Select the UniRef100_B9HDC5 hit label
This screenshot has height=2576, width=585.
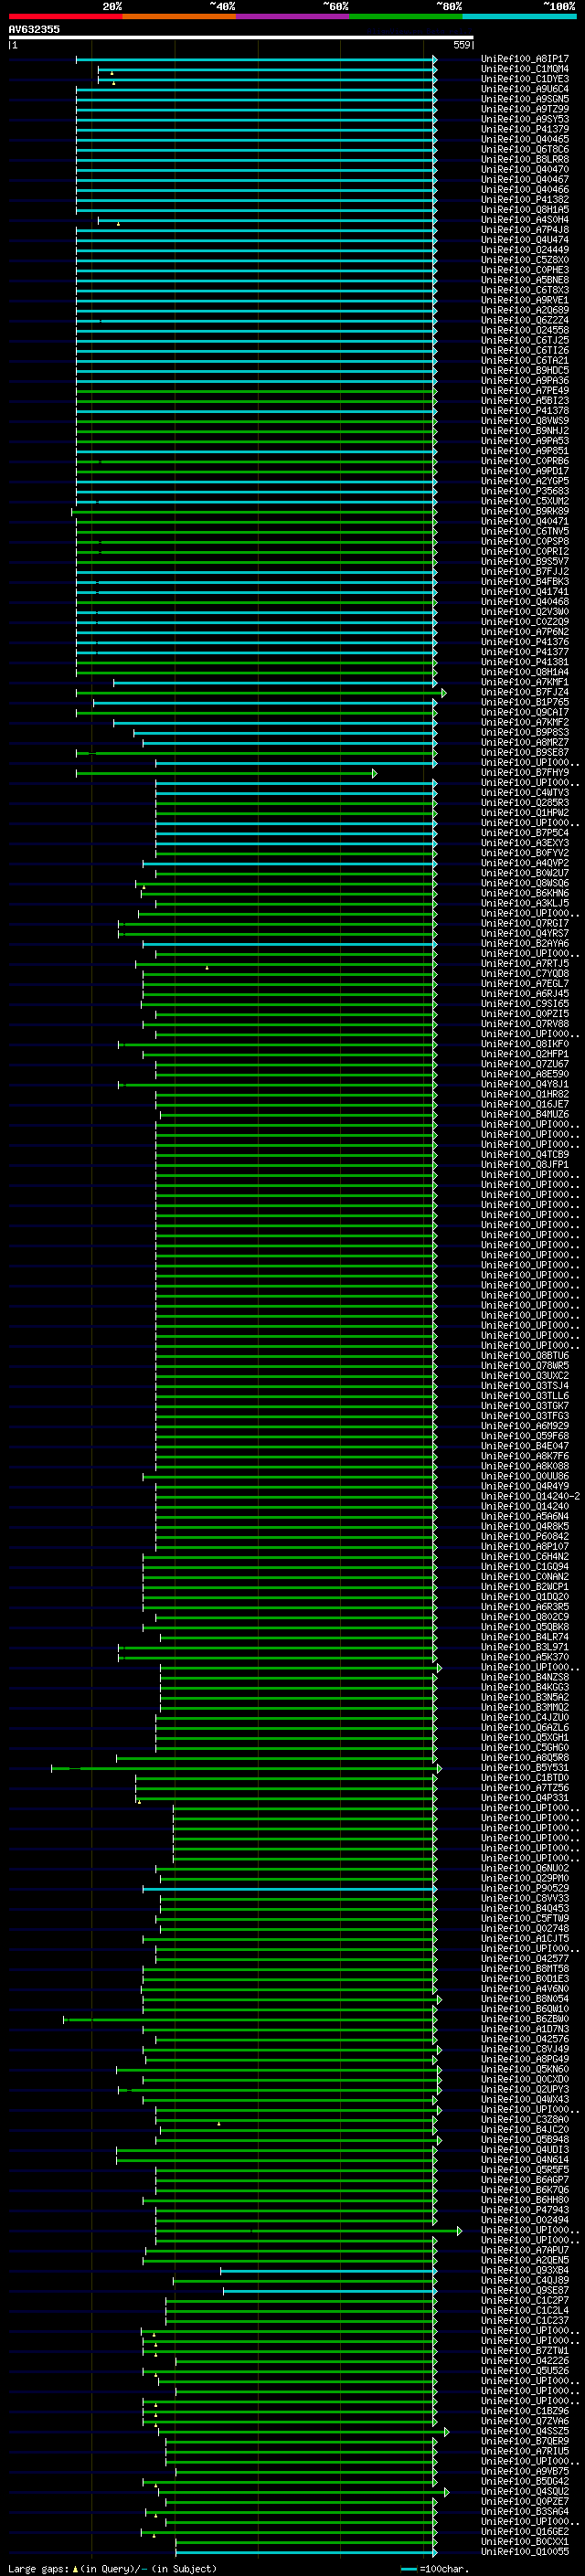click(525, 371)
